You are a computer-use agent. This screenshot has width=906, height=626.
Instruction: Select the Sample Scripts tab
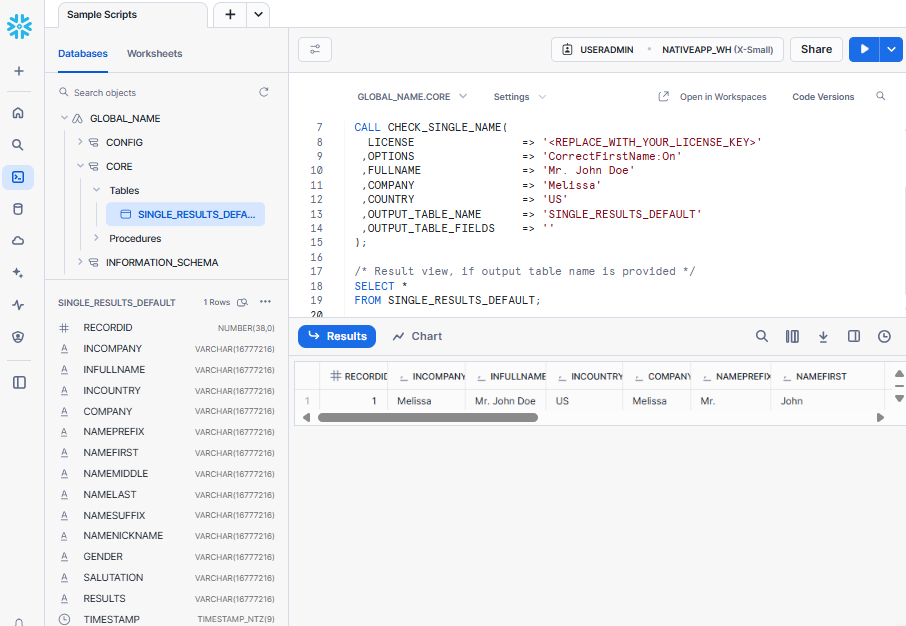tap(132, 15)
